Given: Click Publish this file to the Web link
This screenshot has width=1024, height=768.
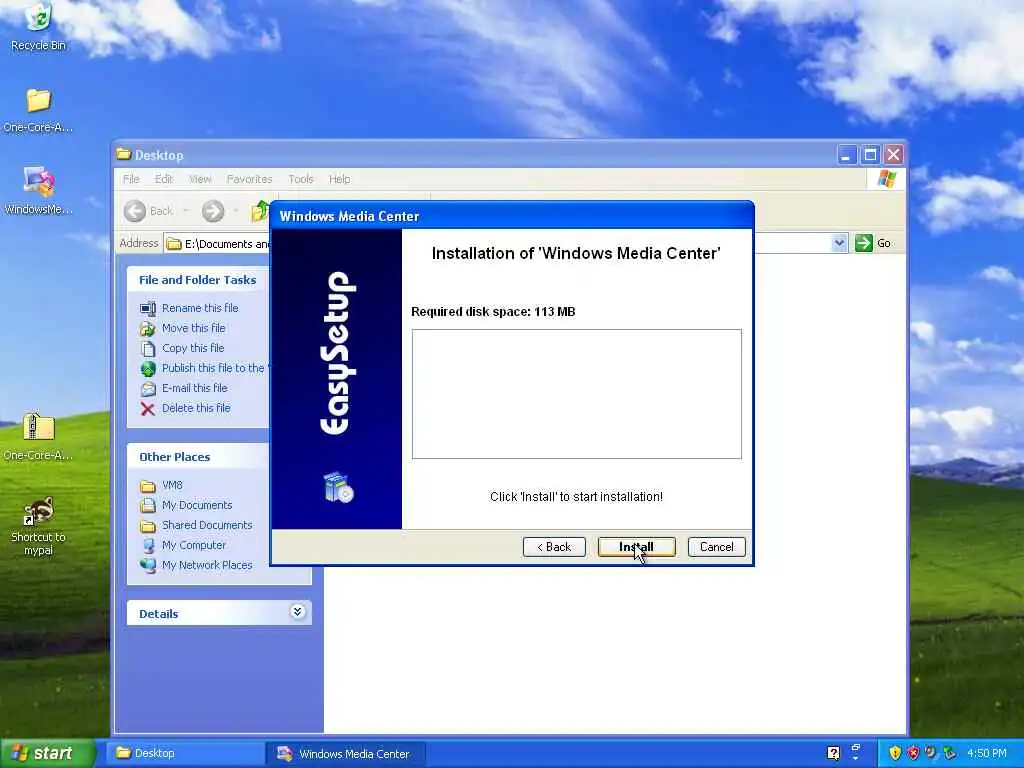Looking at the screenshot, I should [216, 368].
